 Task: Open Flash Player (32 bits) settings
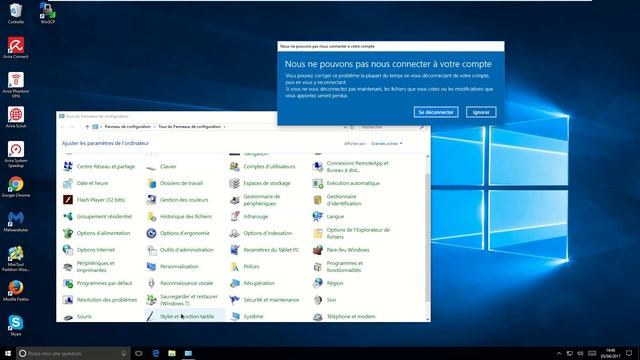coord(94,200)
